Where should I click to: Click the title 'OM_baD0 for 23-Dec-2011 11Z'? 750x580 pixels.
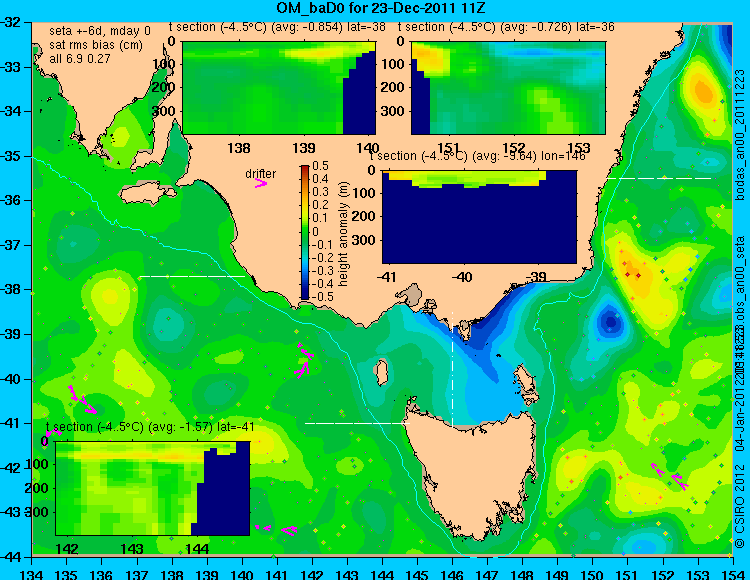382,8
